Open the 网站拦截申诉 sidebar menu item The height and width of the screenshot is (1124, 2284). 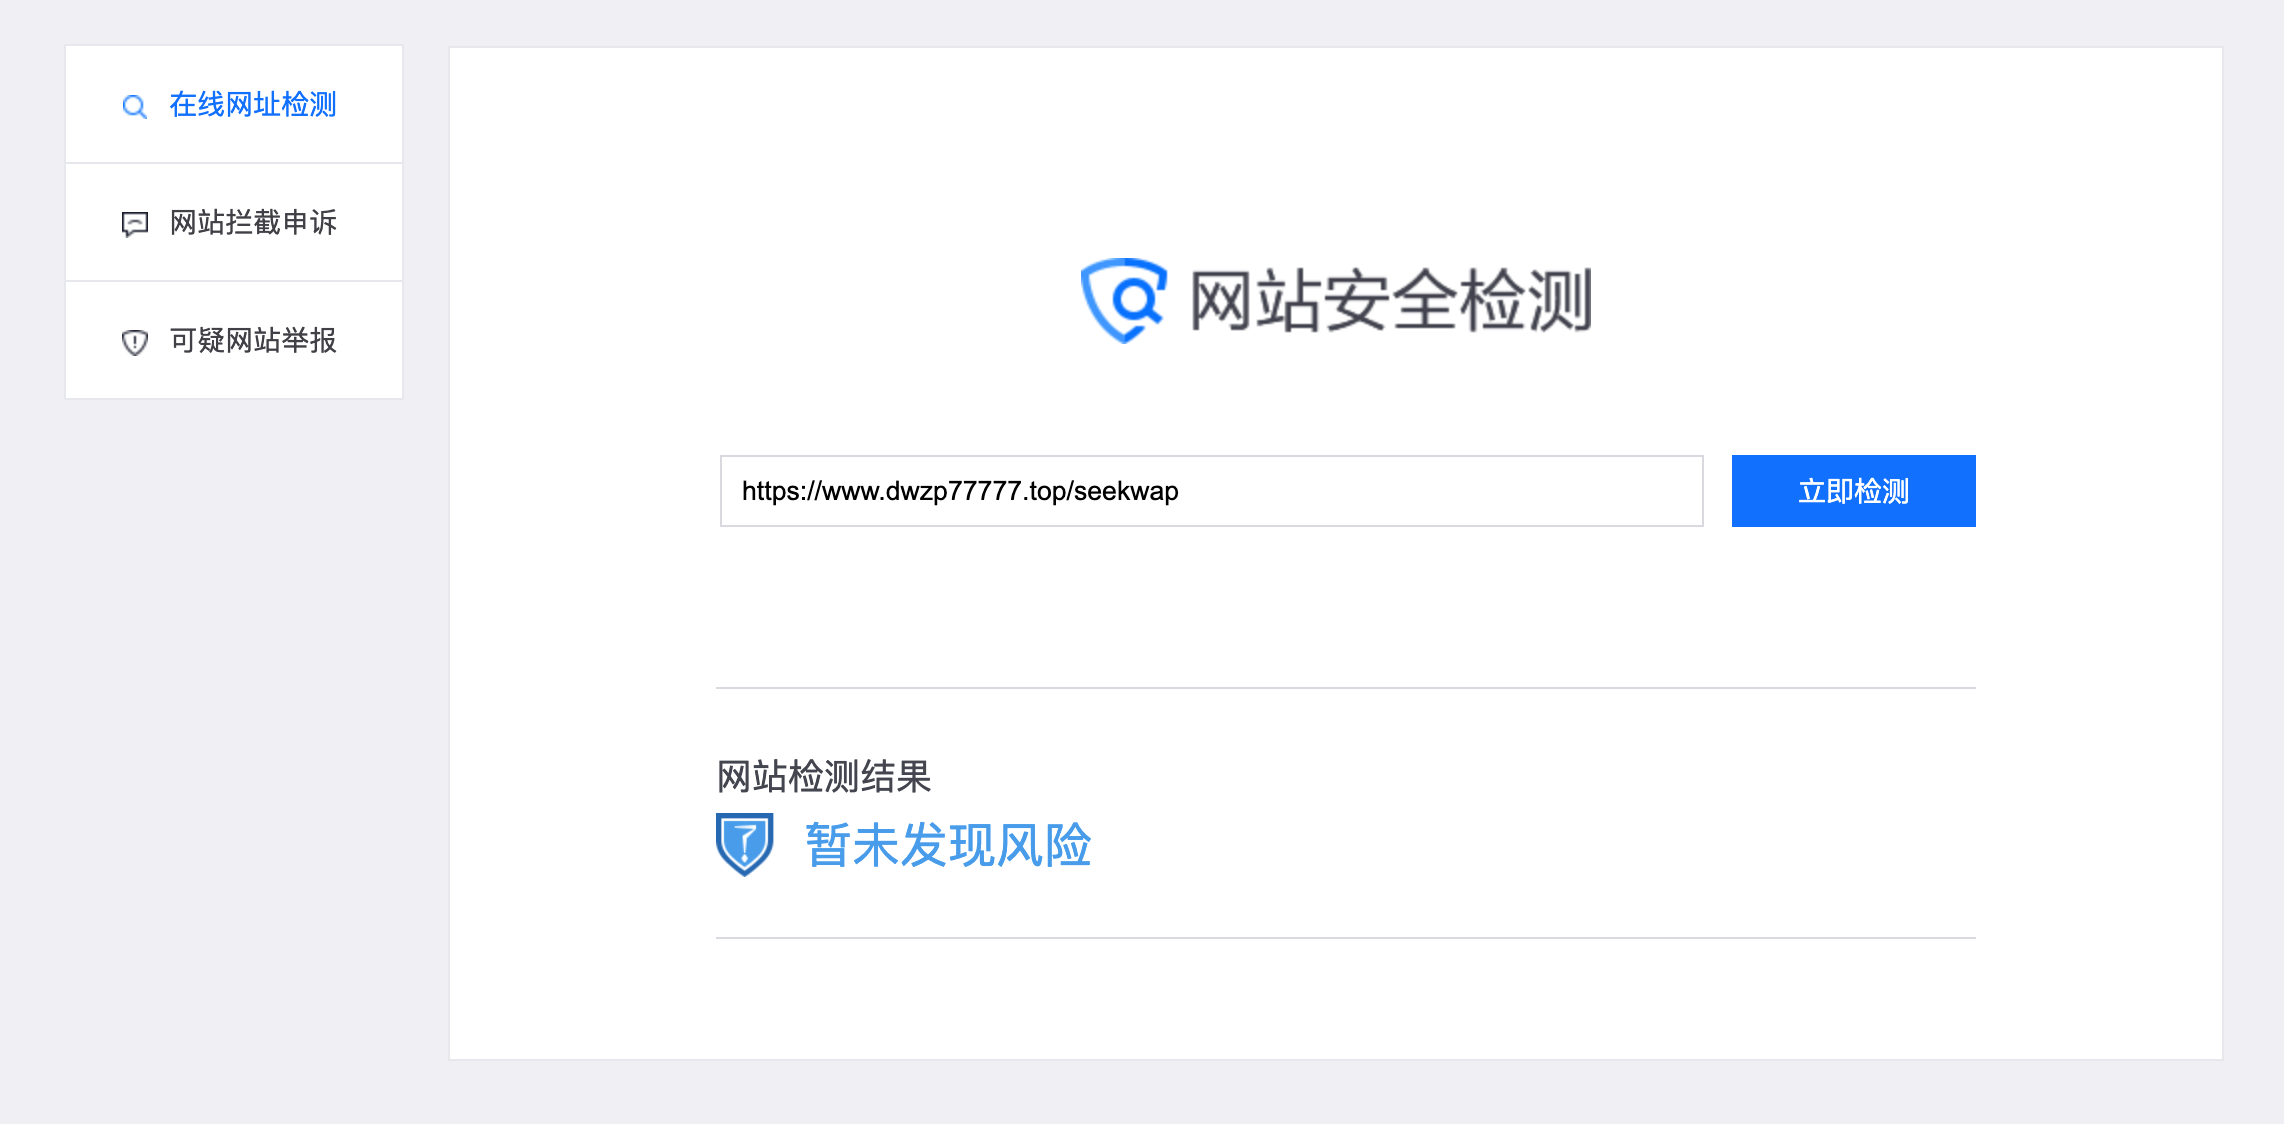point(234,222)
